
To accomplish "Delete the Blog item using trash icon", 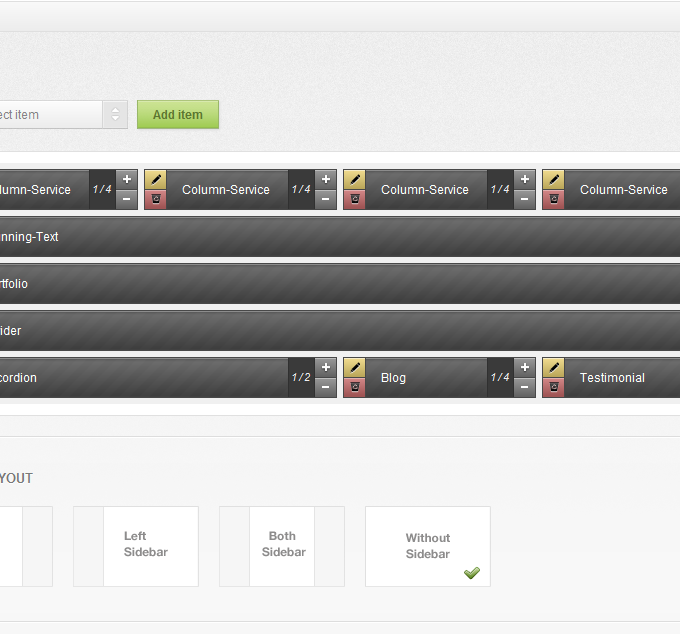I will coord(354,388).
